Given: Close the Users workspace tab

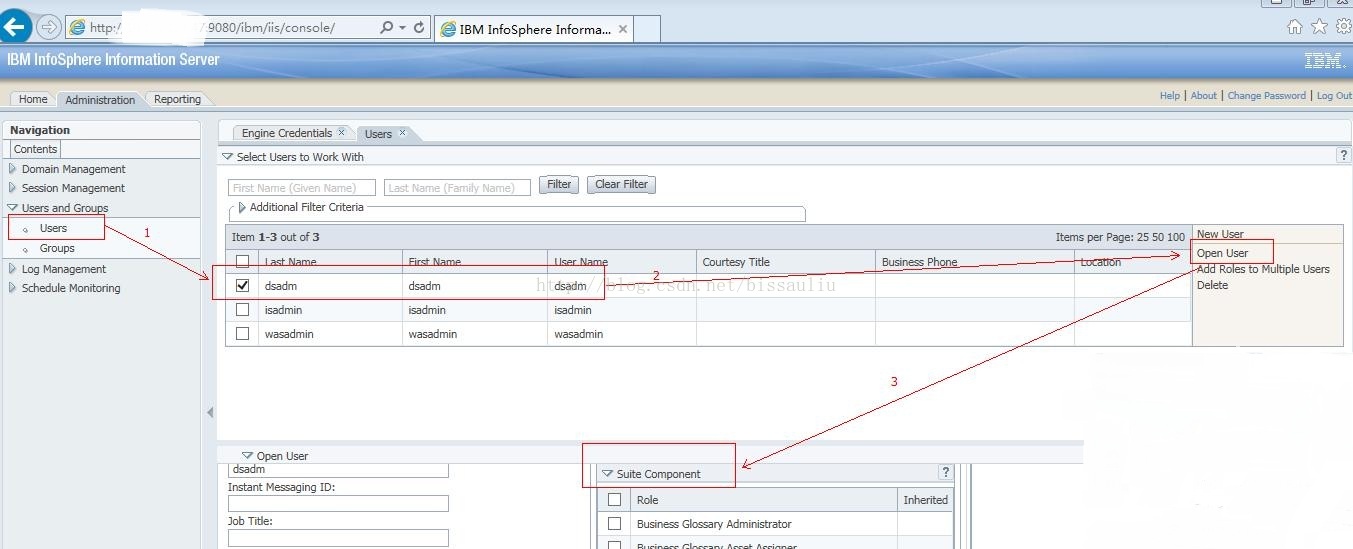Looking at the screenshot, I should pyautogui.click(x=403, y=132).
